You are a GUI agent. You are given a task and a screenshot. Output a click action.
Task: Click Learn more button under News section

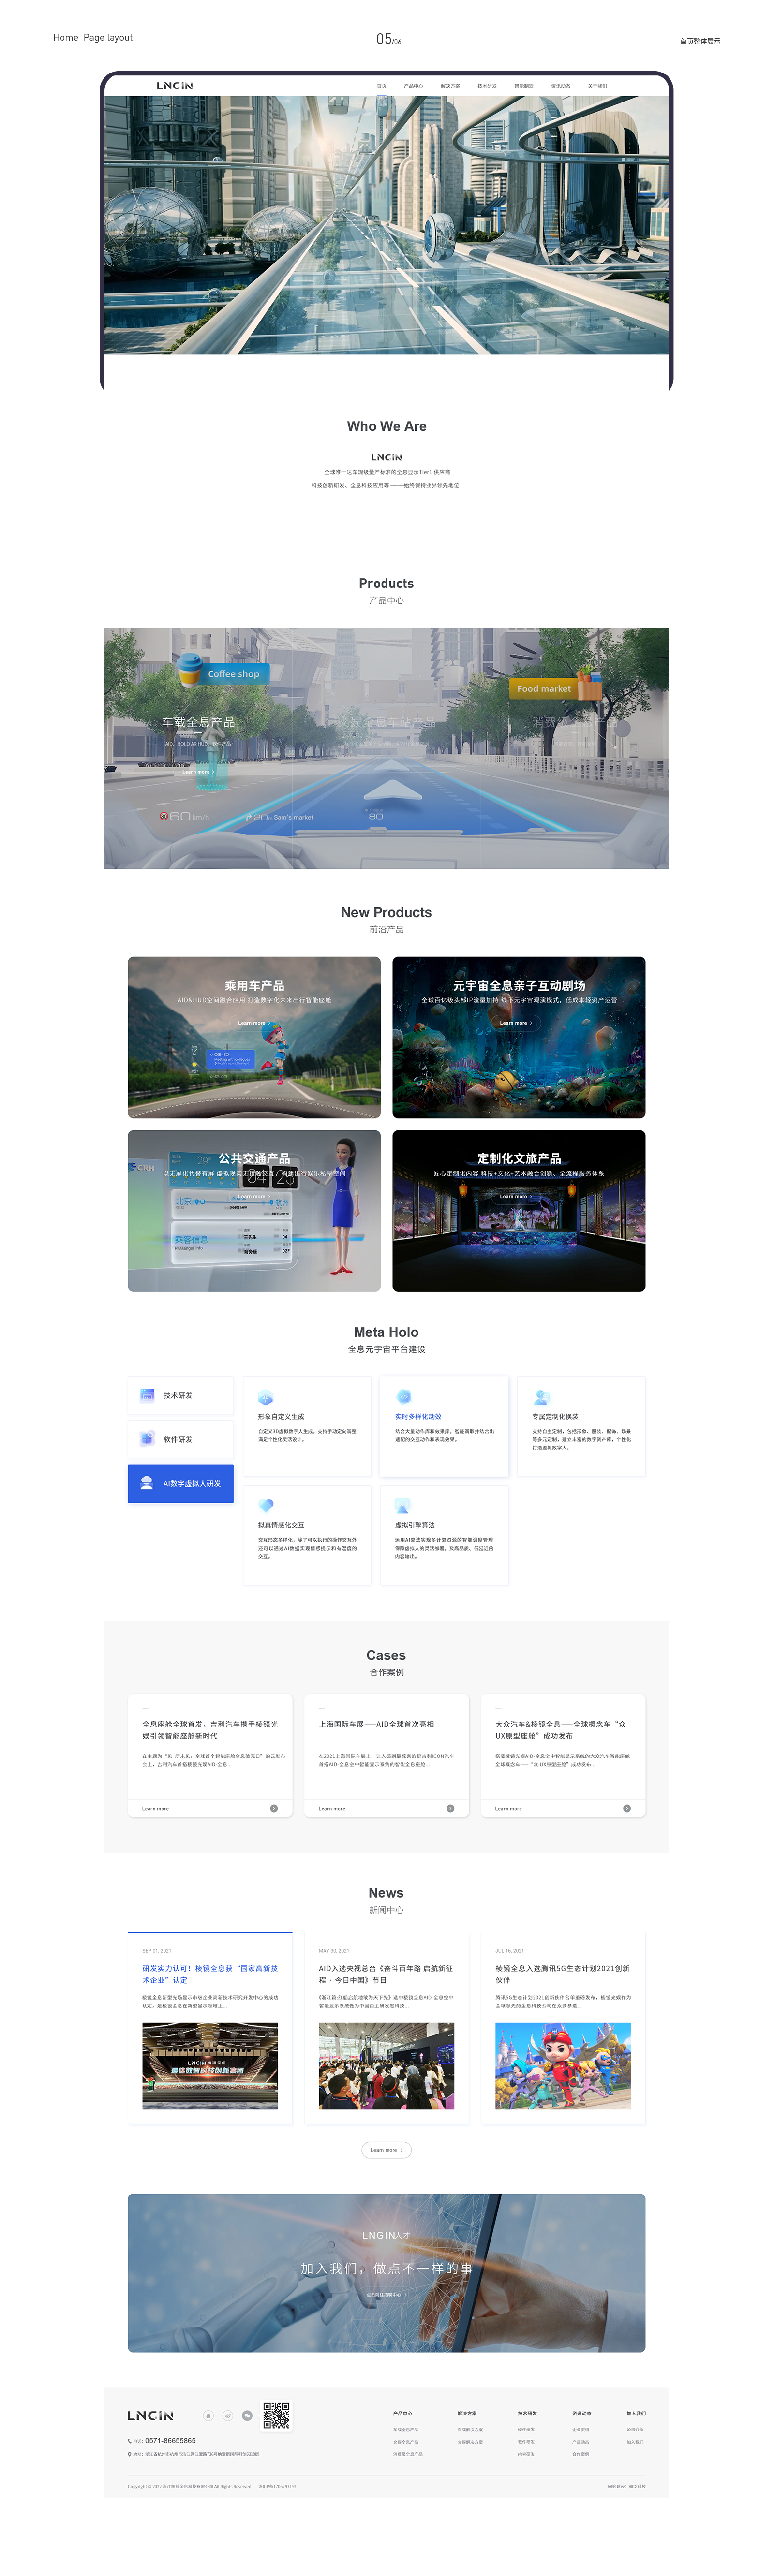[386, 2149]
